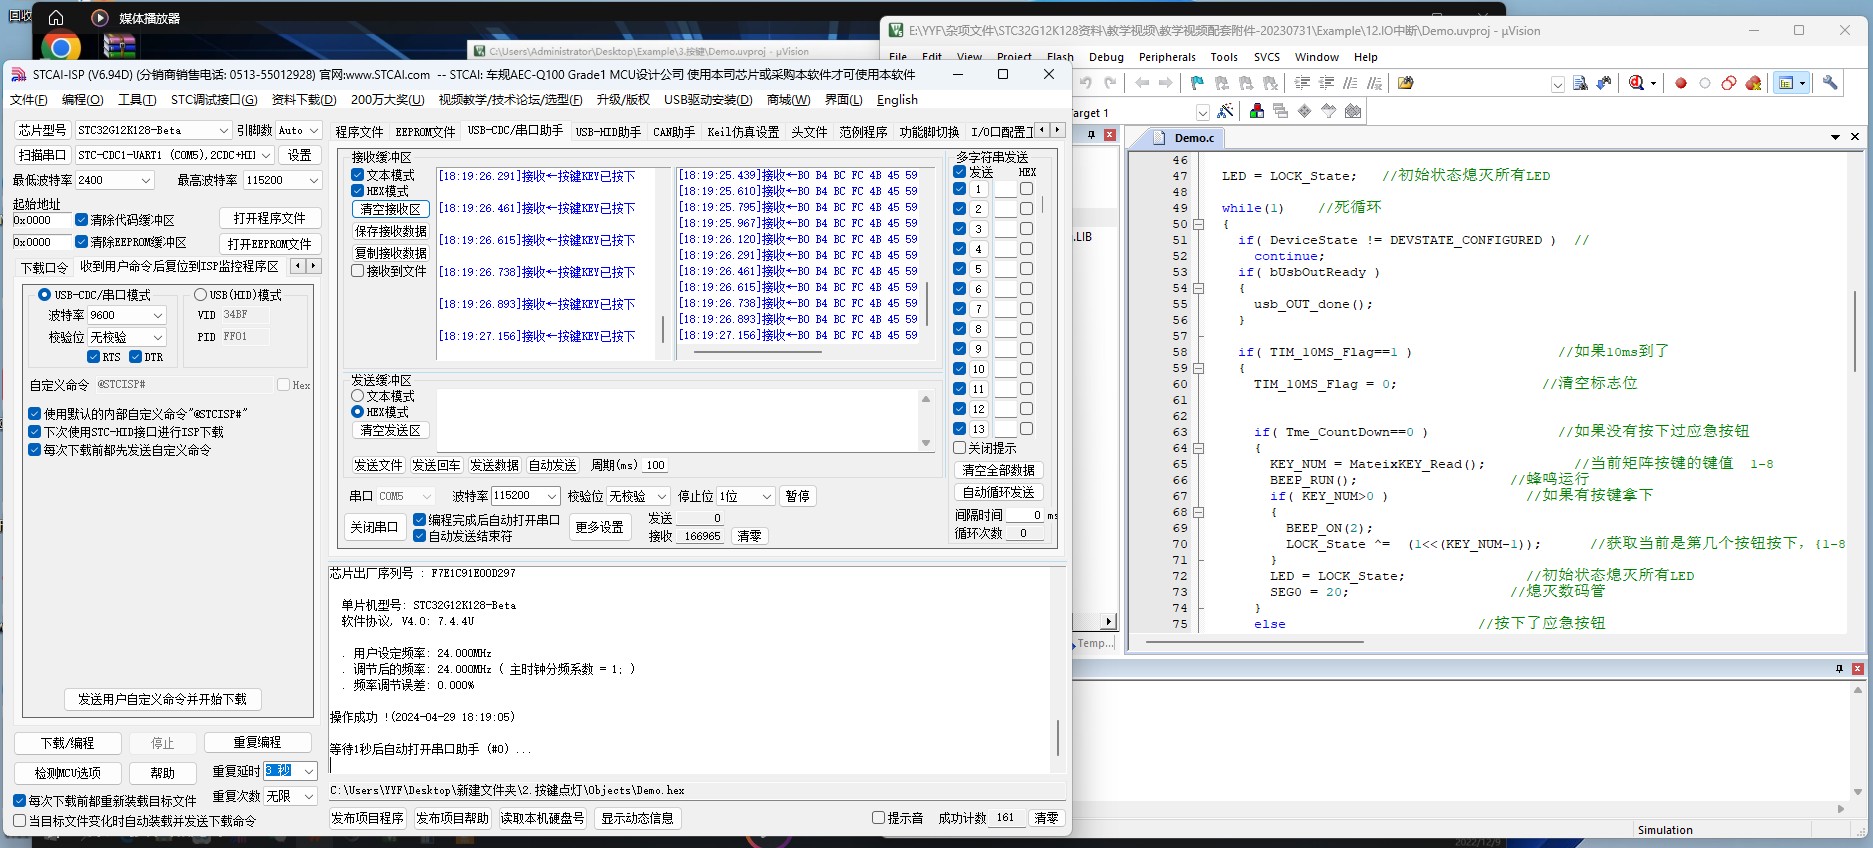Click the enable/disable breakpoint circle icon
Image resolution: width=1873 pixels, height=848 pixels.
(x=1705, y=83)
